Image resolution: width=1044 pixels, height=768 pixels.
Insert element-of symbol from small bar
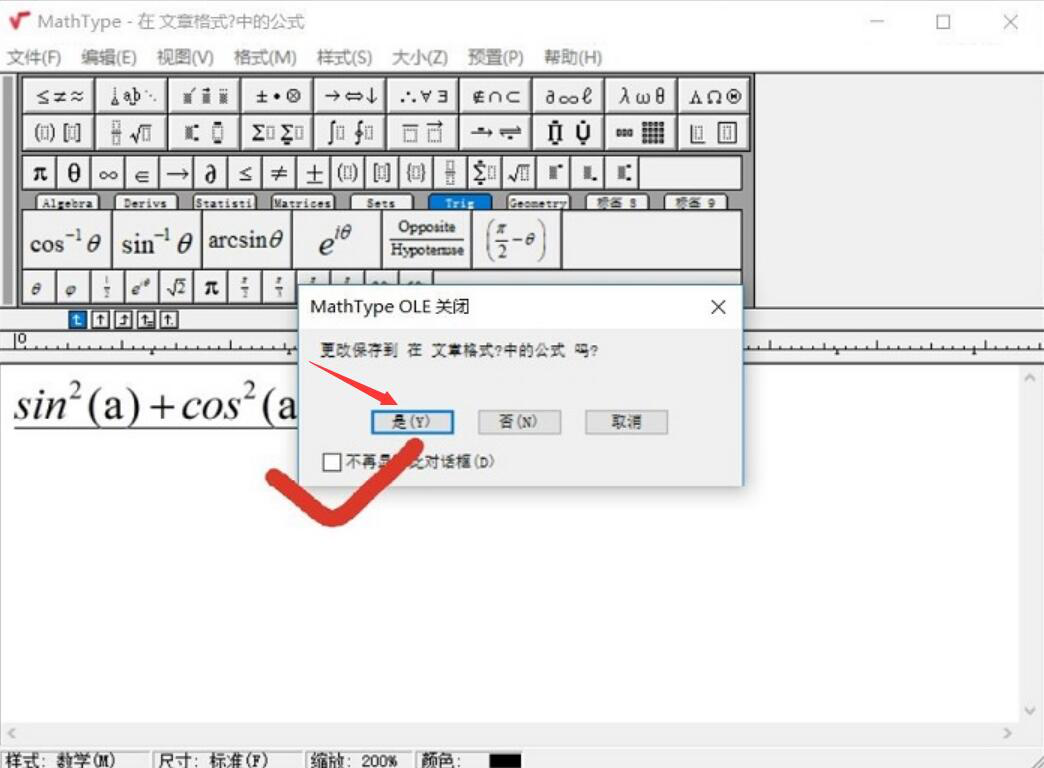click(x=142, y=174)
